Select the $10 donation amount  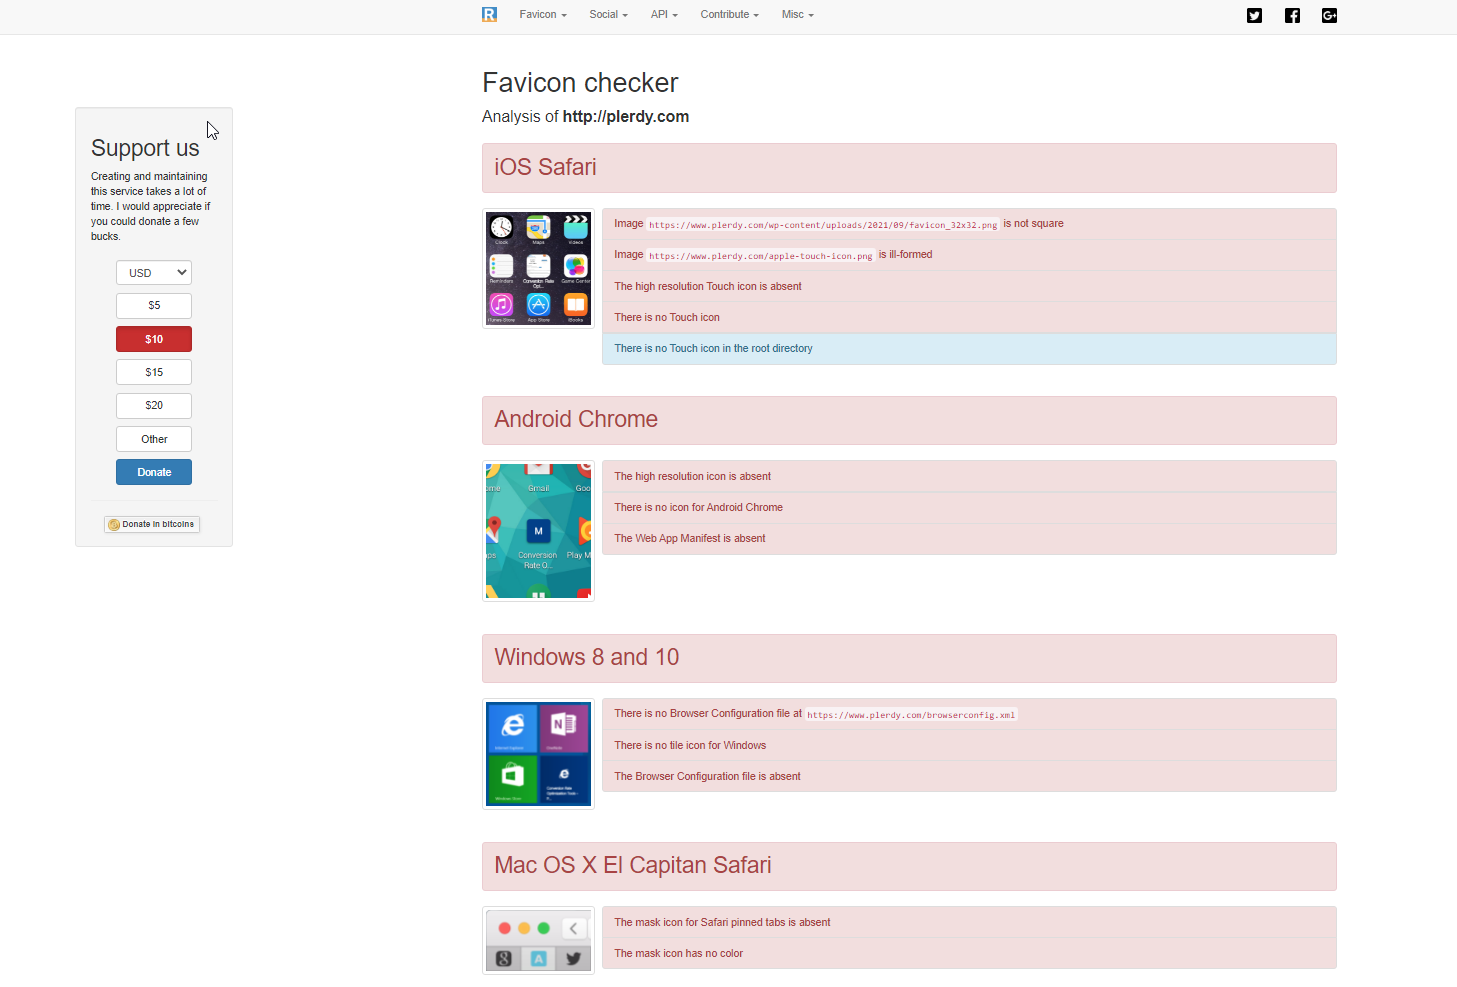pos(153,339)
